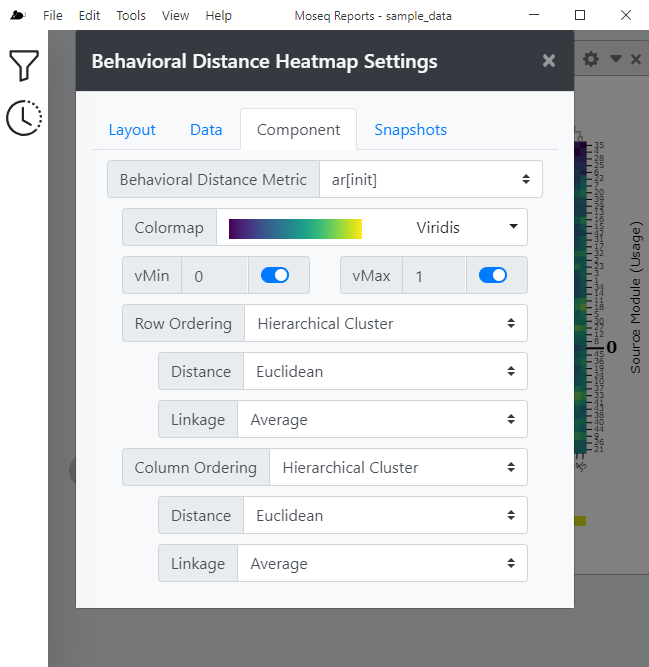Close the Heatmap Settings dialog with X
This screenshot has height=667, width=649.
tap(549, 61)
